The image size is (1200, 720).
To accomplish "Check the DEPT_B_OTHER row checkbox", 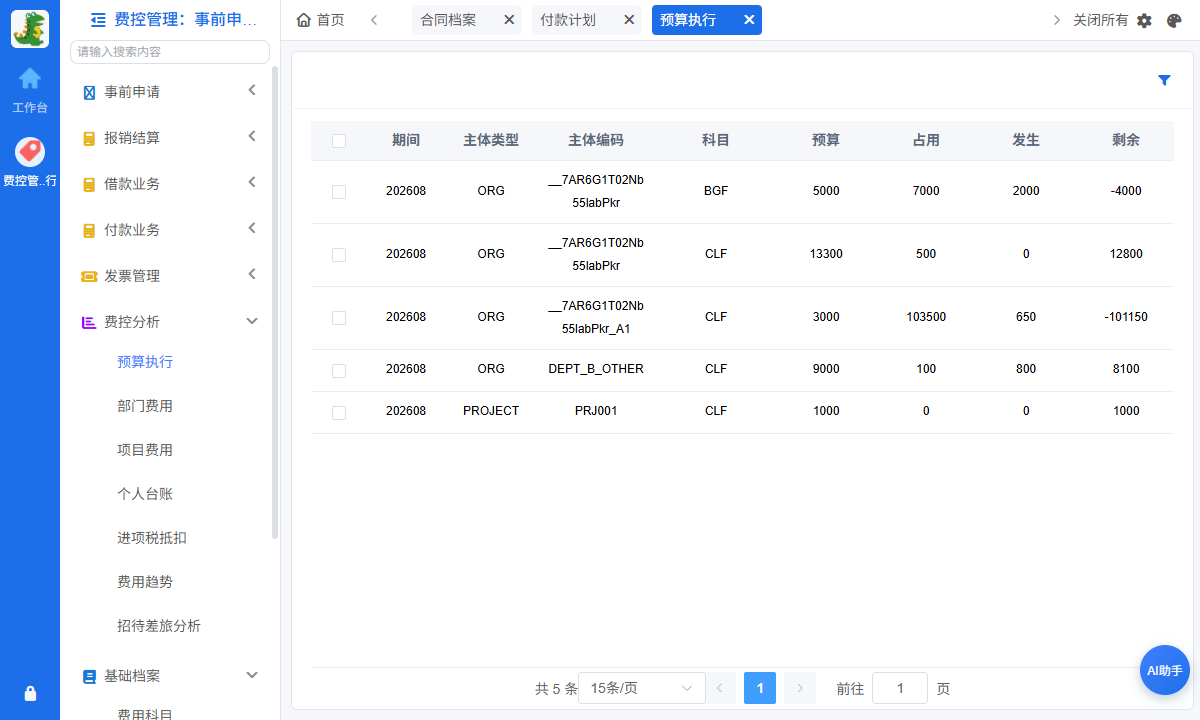I will (339, 370).
